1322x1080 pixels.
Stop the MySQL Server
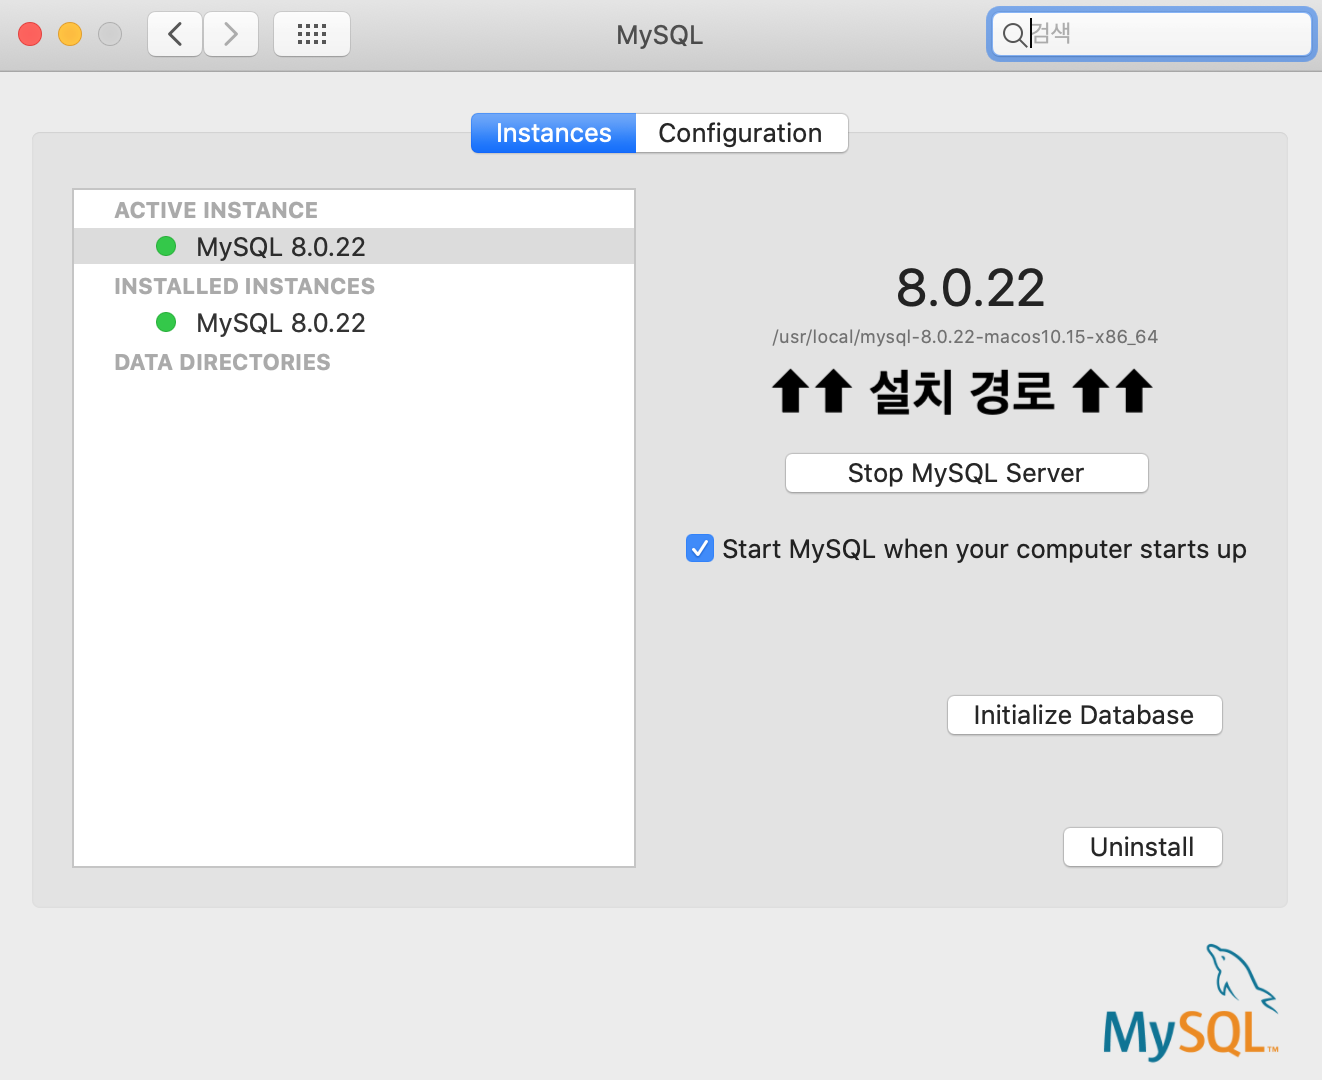click(966, 473)
